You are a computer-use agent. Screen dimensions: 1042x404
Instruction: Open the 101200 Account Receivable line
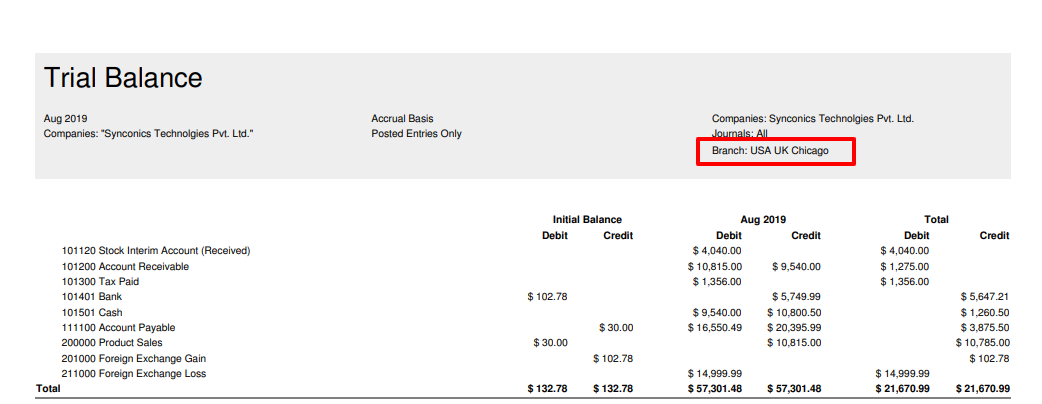point(125,267)
